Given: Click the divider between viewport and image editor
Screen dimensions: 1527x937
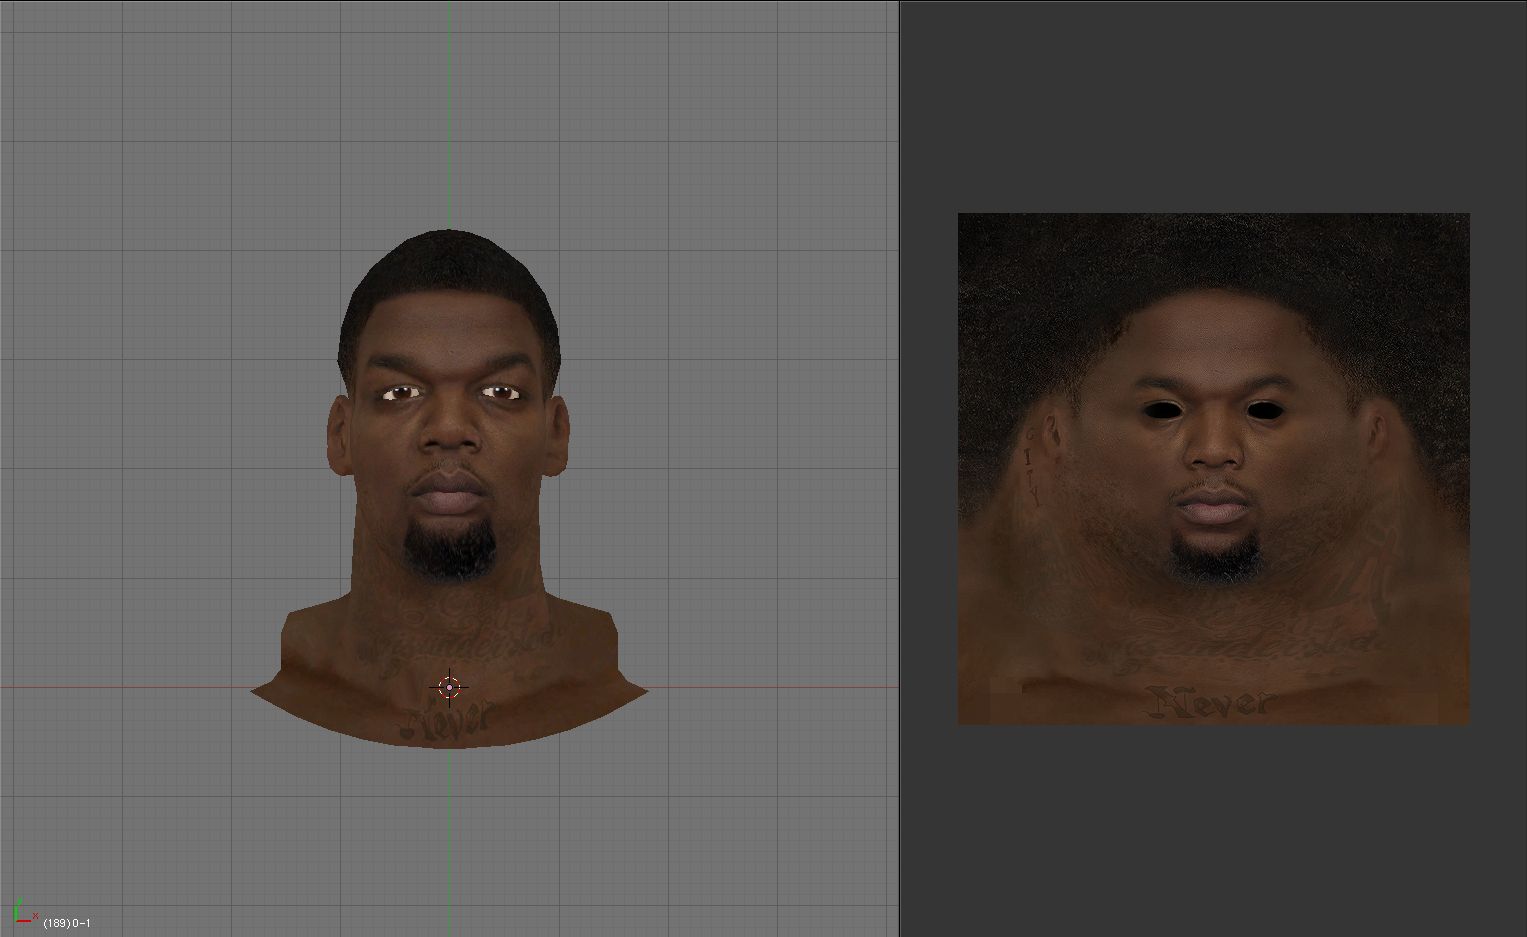Looking at the screenshot, I should coord(900,468).
